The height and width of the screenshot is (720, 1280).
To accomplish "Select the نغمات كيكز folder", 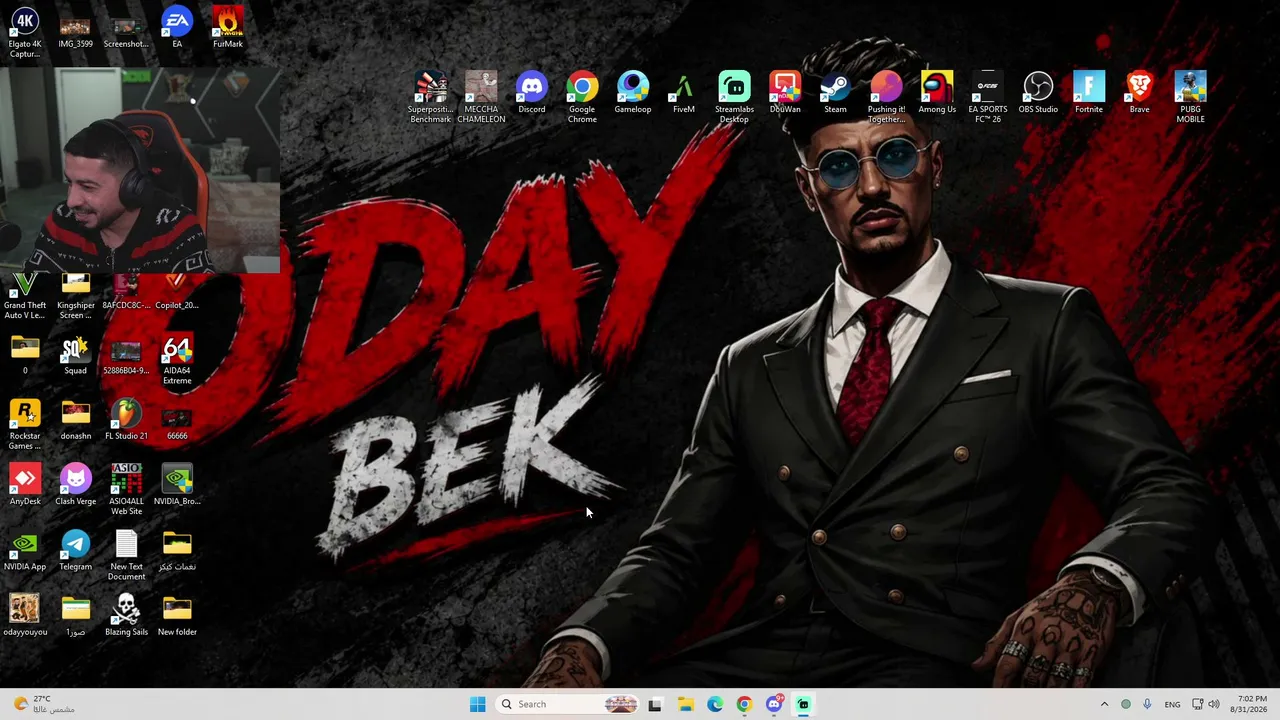I will tap(177, 550).
